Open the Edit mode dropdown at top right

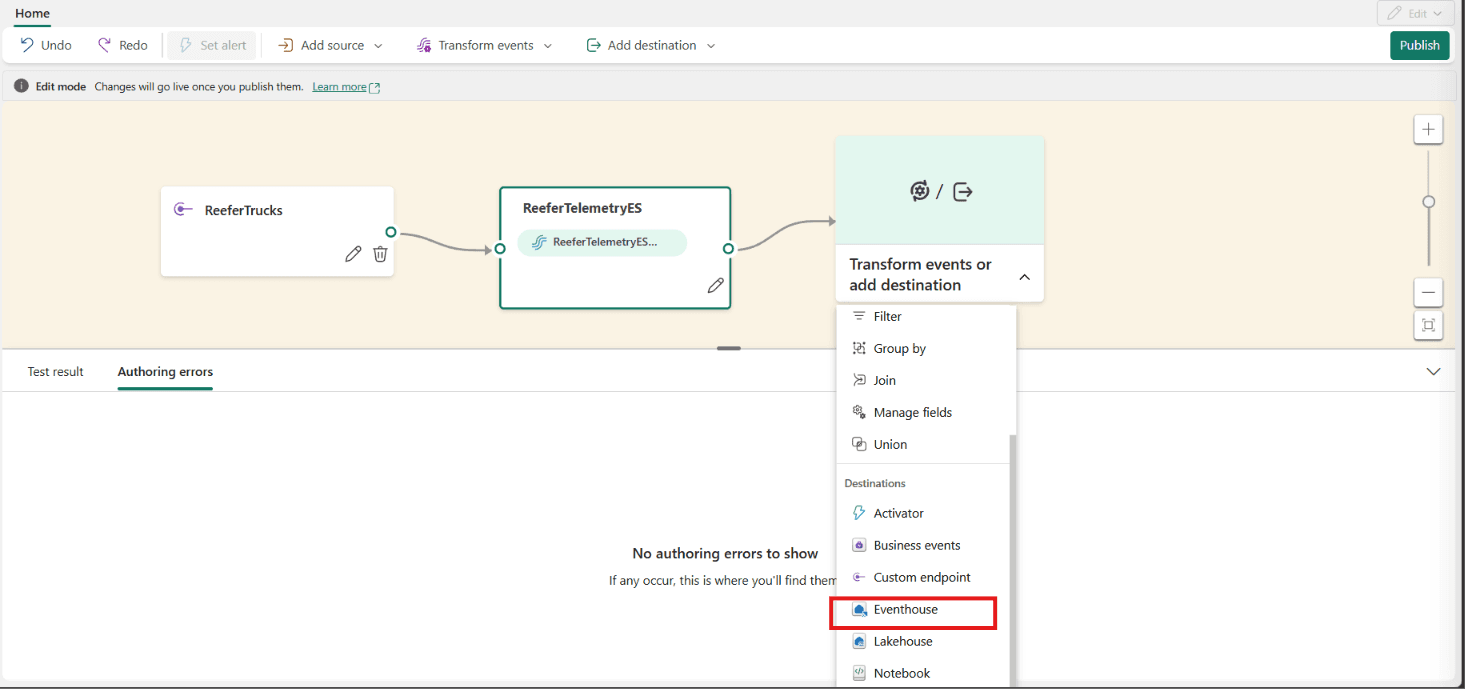pyautogui.click(x=1414, y=13)
